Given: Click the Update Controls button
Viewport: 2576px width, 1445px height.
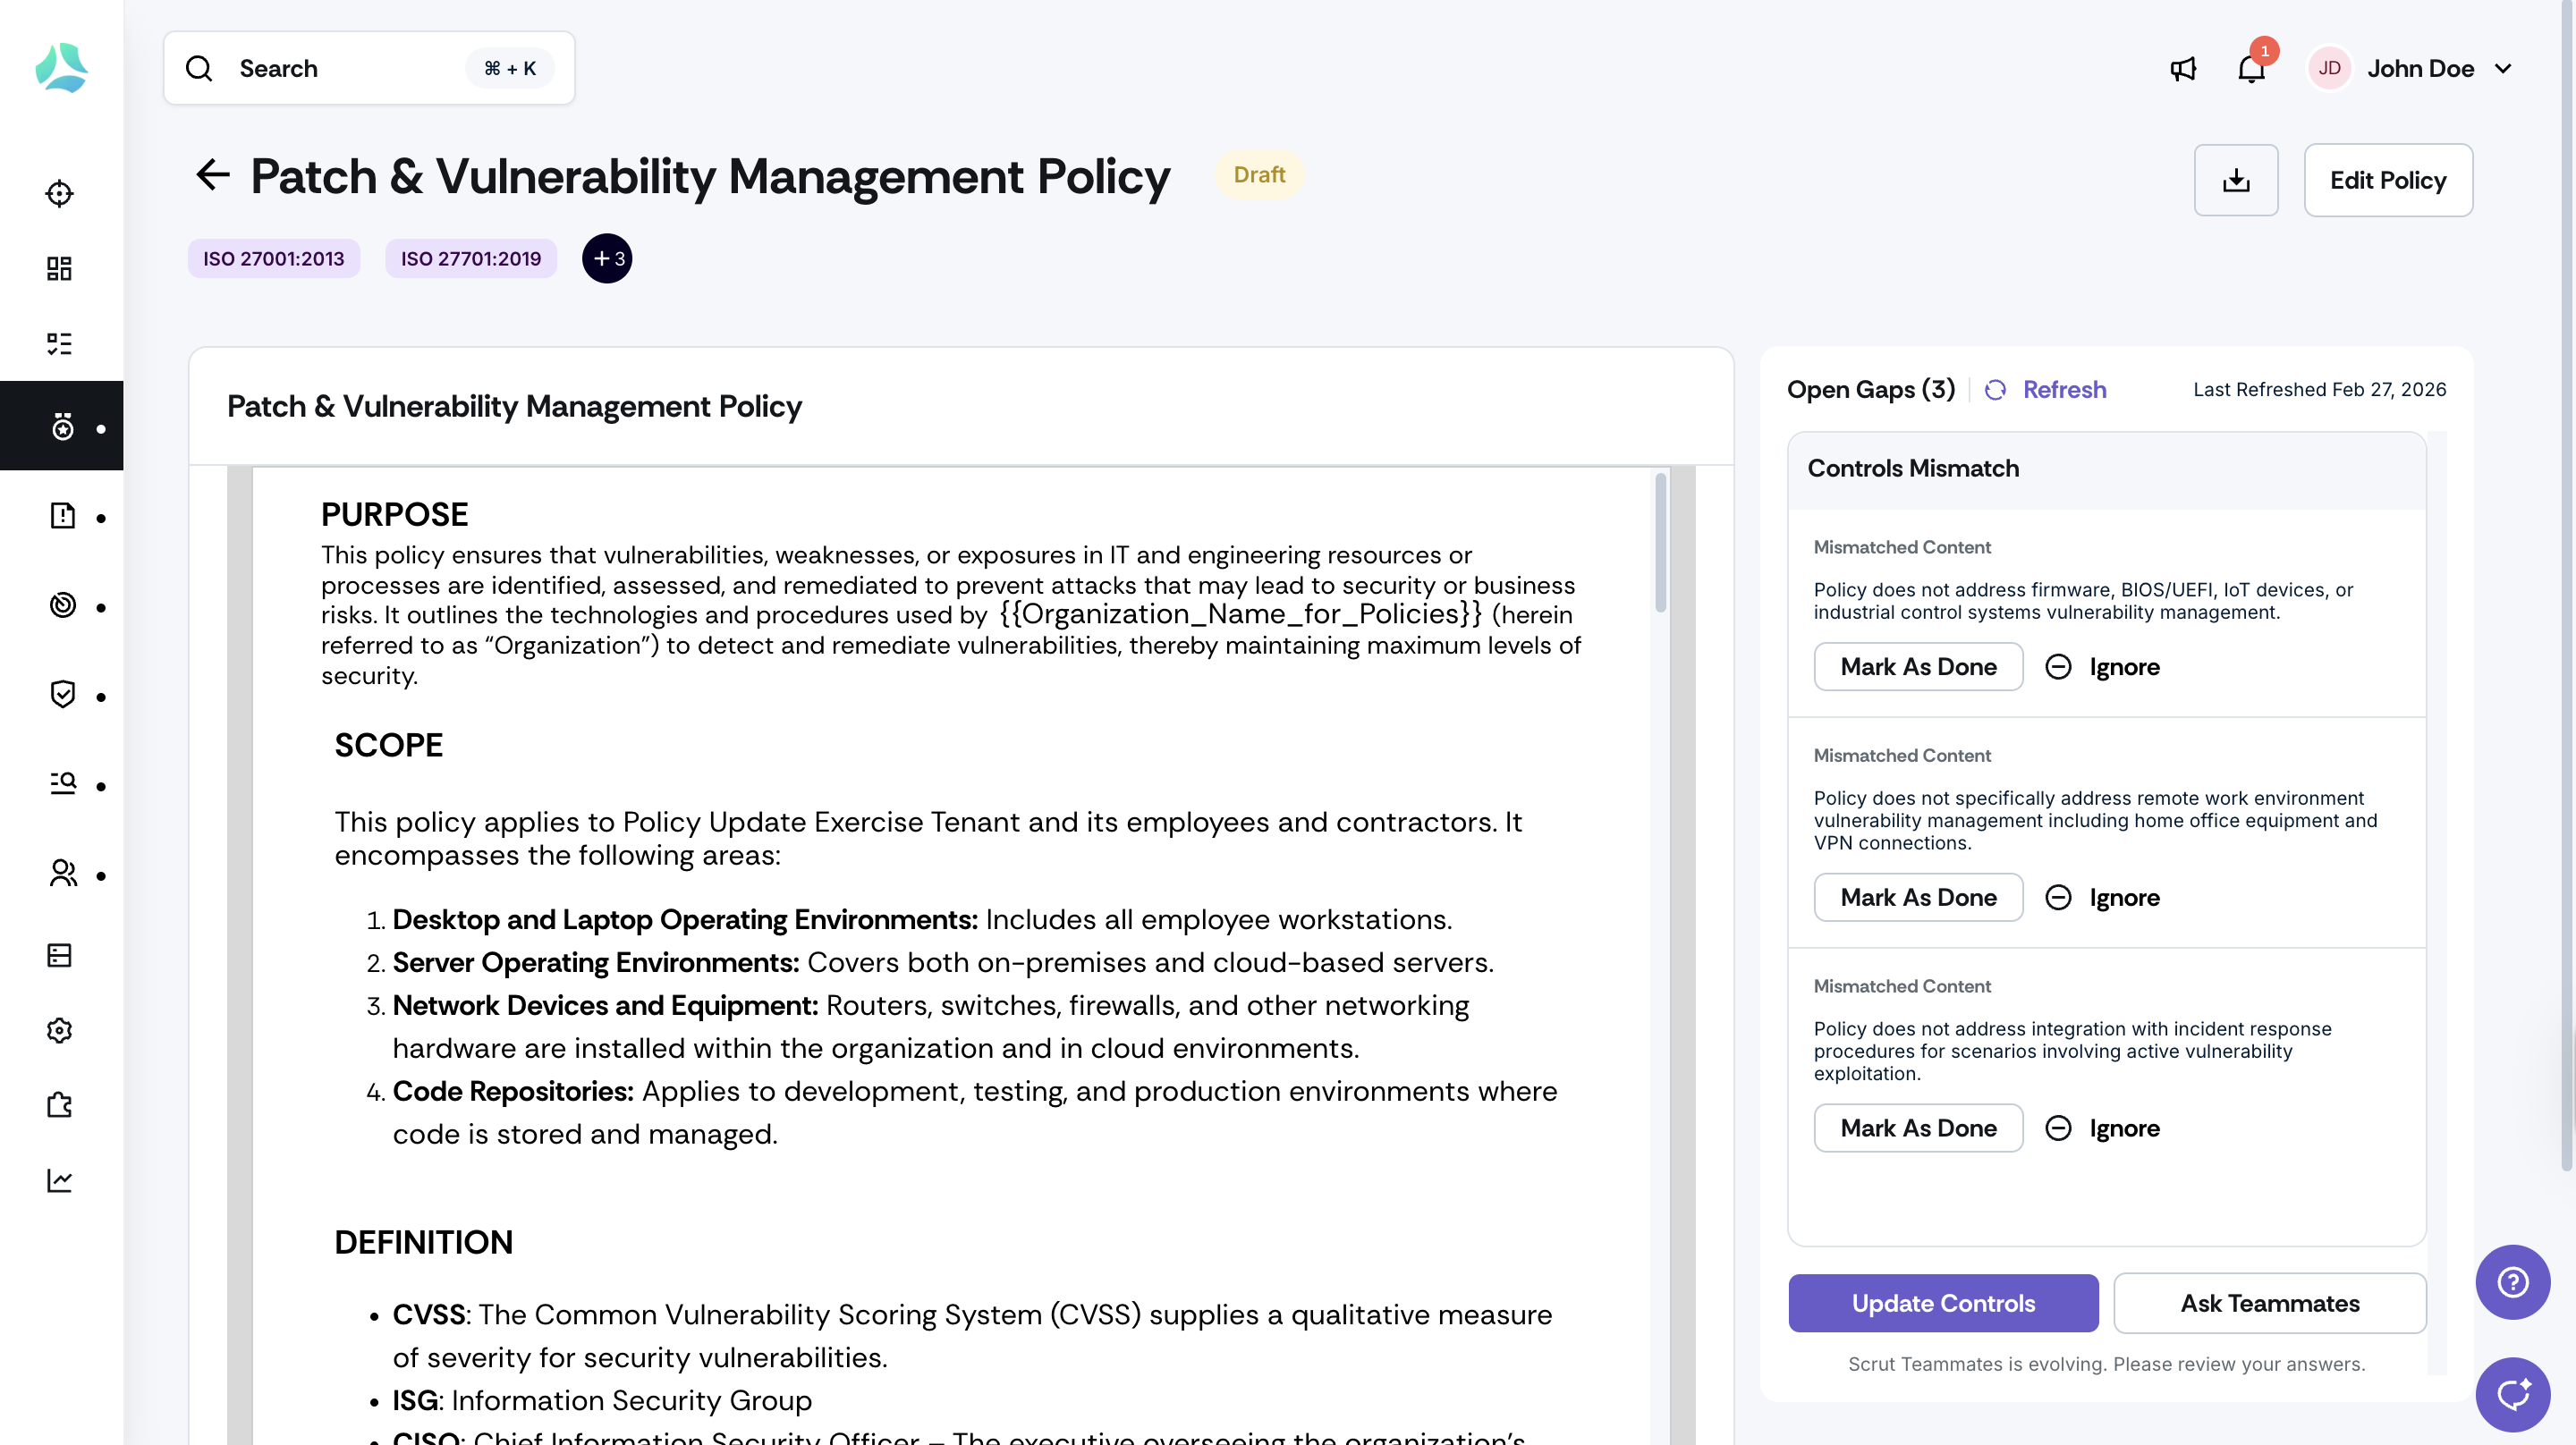Looking at the screenshot, I should (x=1942, y=1303).
